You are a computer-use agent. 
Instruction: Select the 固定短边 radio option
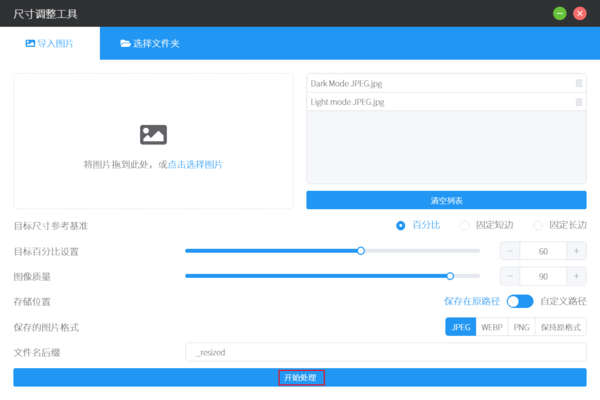(x=487, y=225)
